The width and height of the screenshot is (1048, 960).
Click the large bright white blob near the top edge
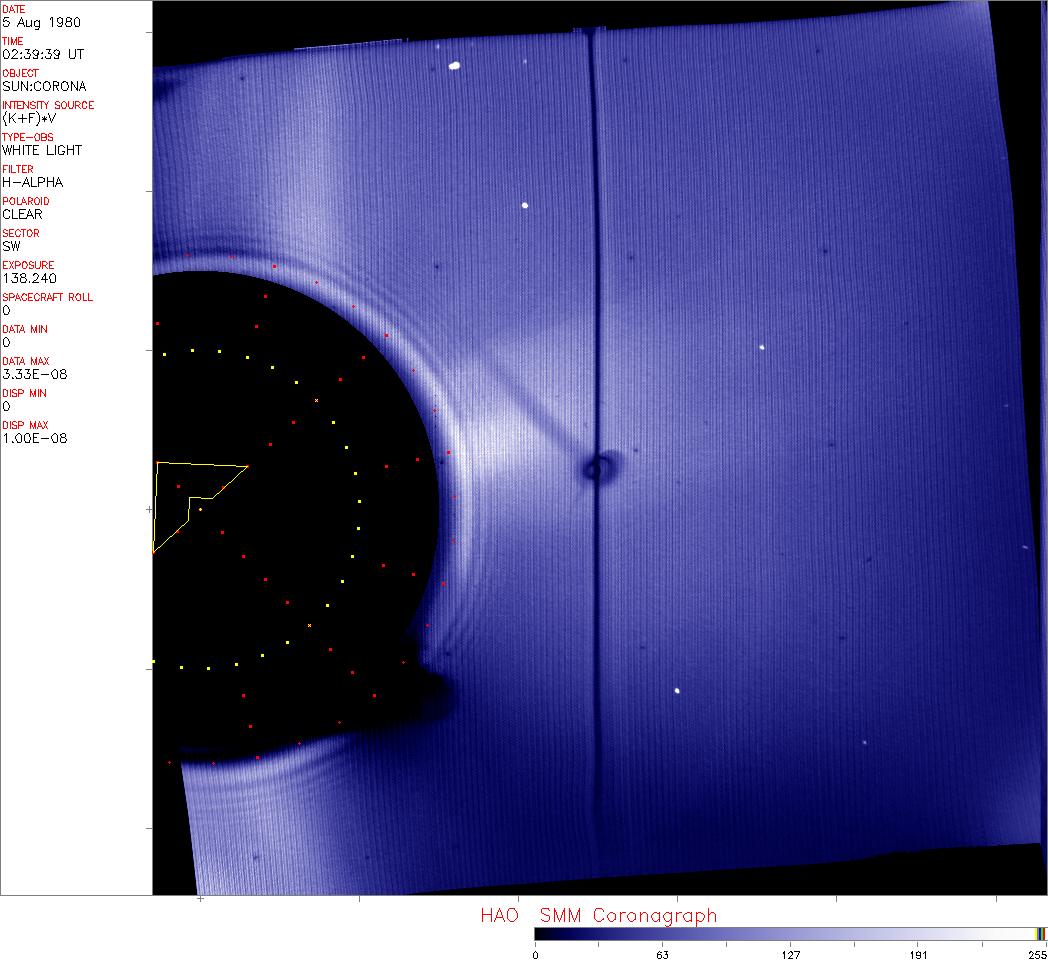(x=454, y=66)
